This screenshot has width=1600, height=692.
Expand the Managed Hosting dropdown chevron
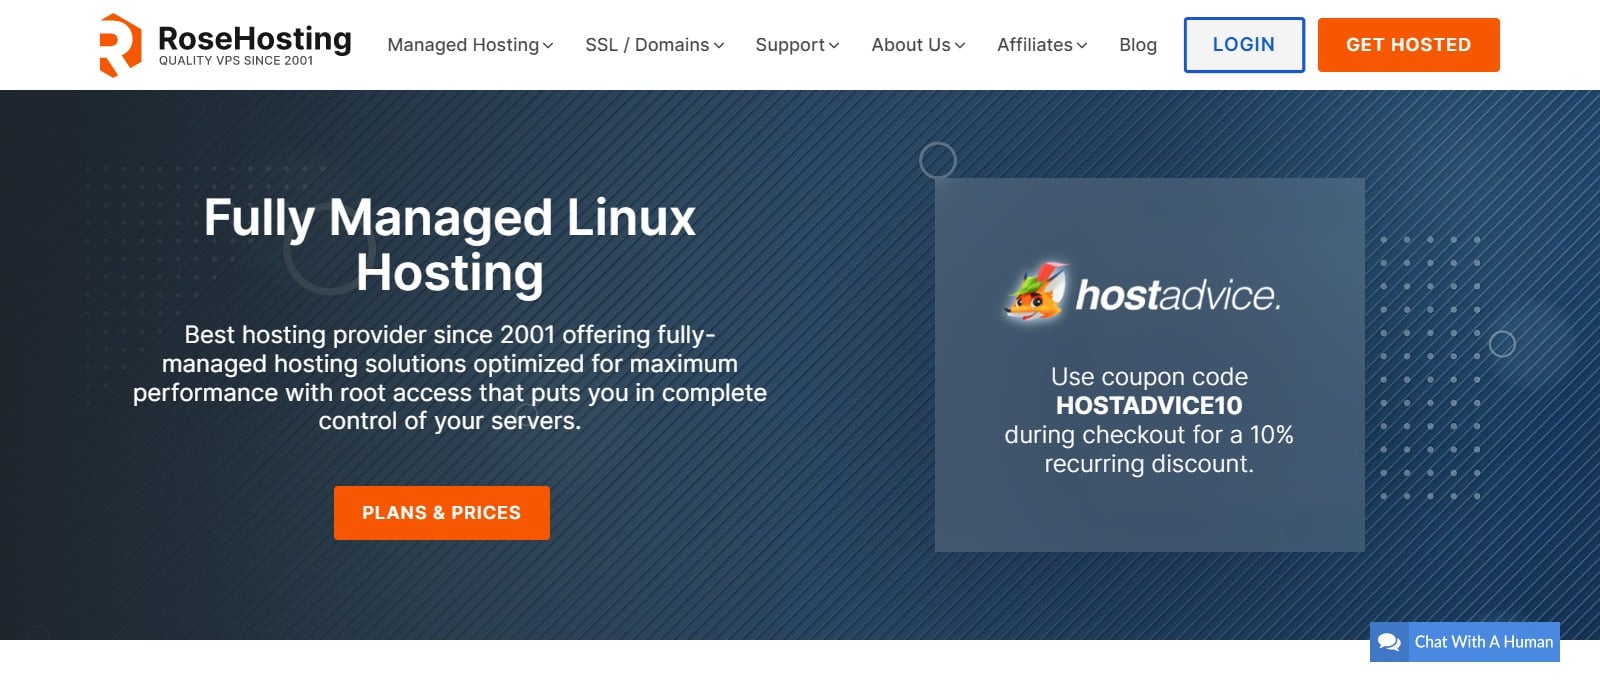pos(548,46)
